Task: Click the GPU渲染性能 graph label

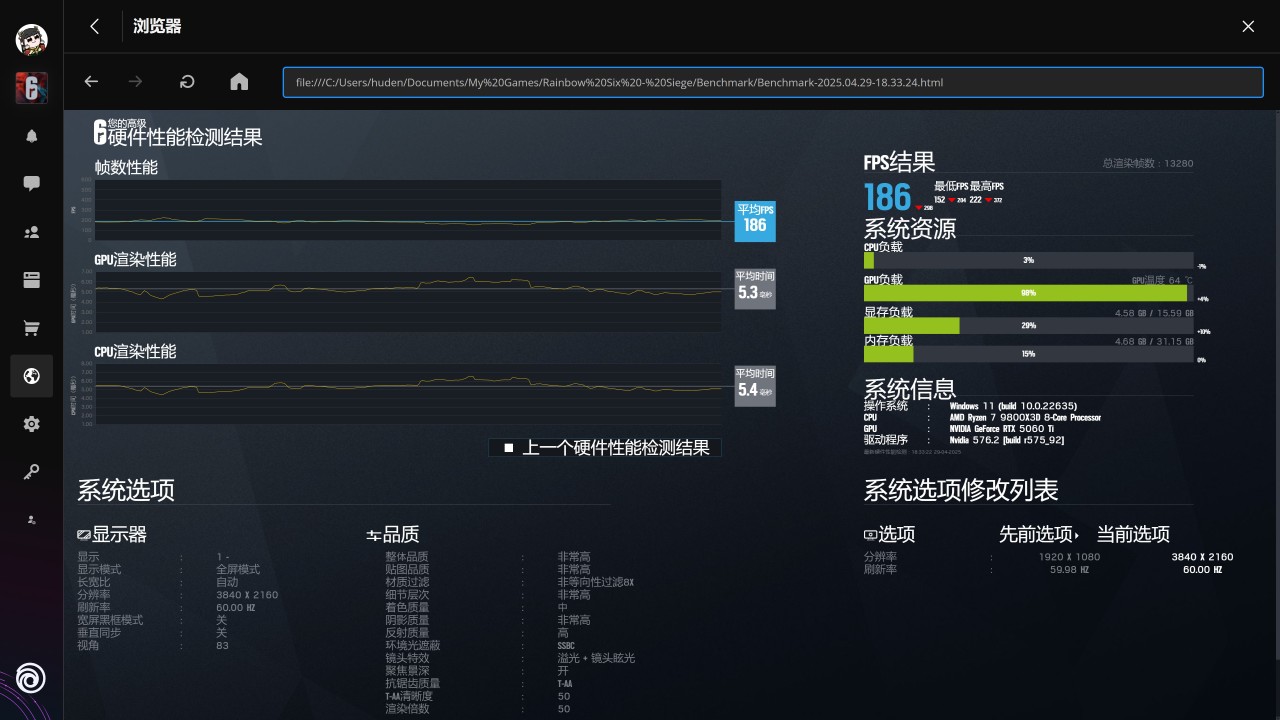Action: click(135, 260)
